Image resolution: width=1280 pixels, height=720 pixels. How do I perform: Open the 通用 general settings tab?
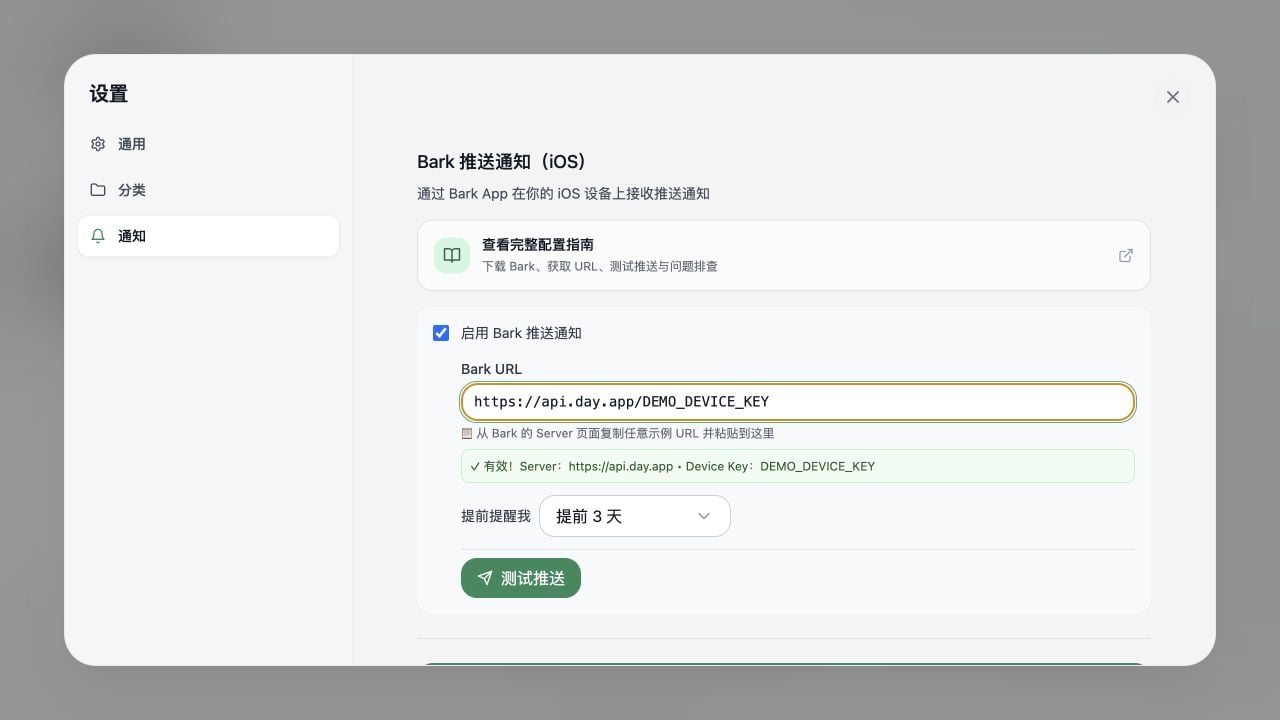click(x=208, y=144)
